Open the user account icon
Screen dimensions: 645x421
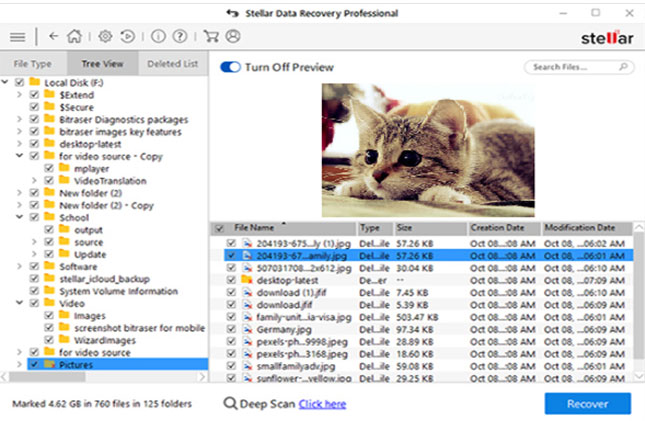[233, 36]
